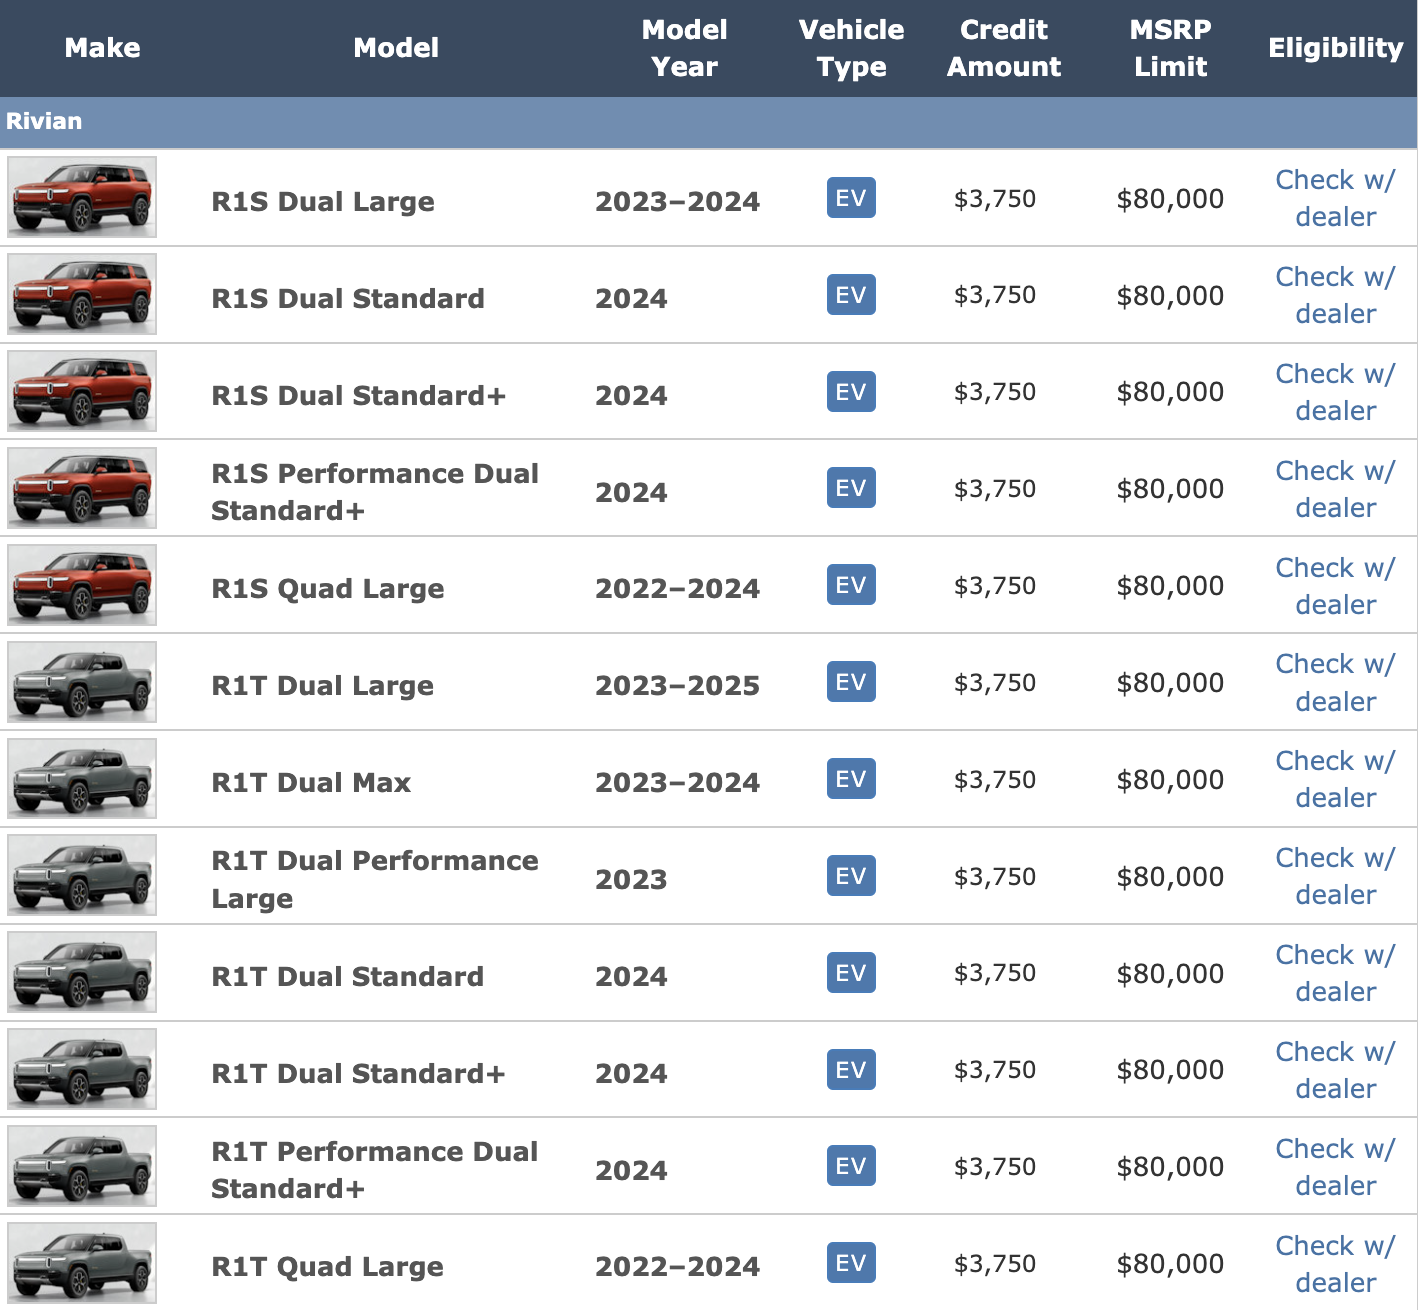Click the EV badge for R1T Quad Large
1418x1310 pixels.
point(851,1263)
